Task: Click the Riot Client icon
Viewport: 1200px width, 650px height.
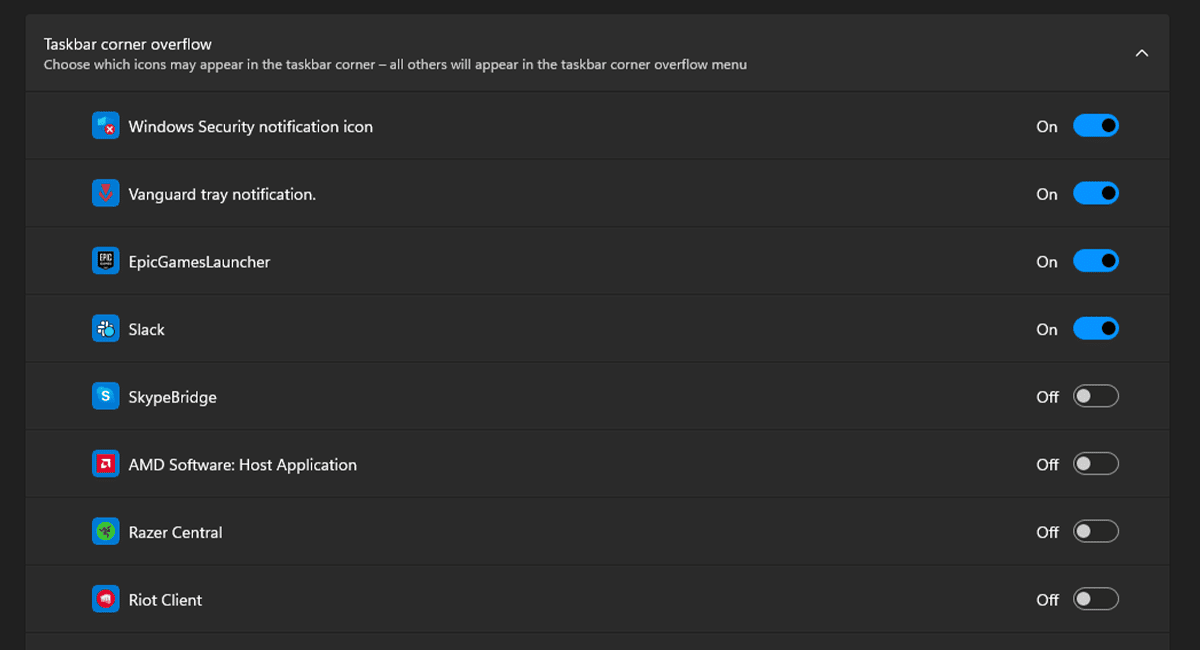Action: coord(105,599)
